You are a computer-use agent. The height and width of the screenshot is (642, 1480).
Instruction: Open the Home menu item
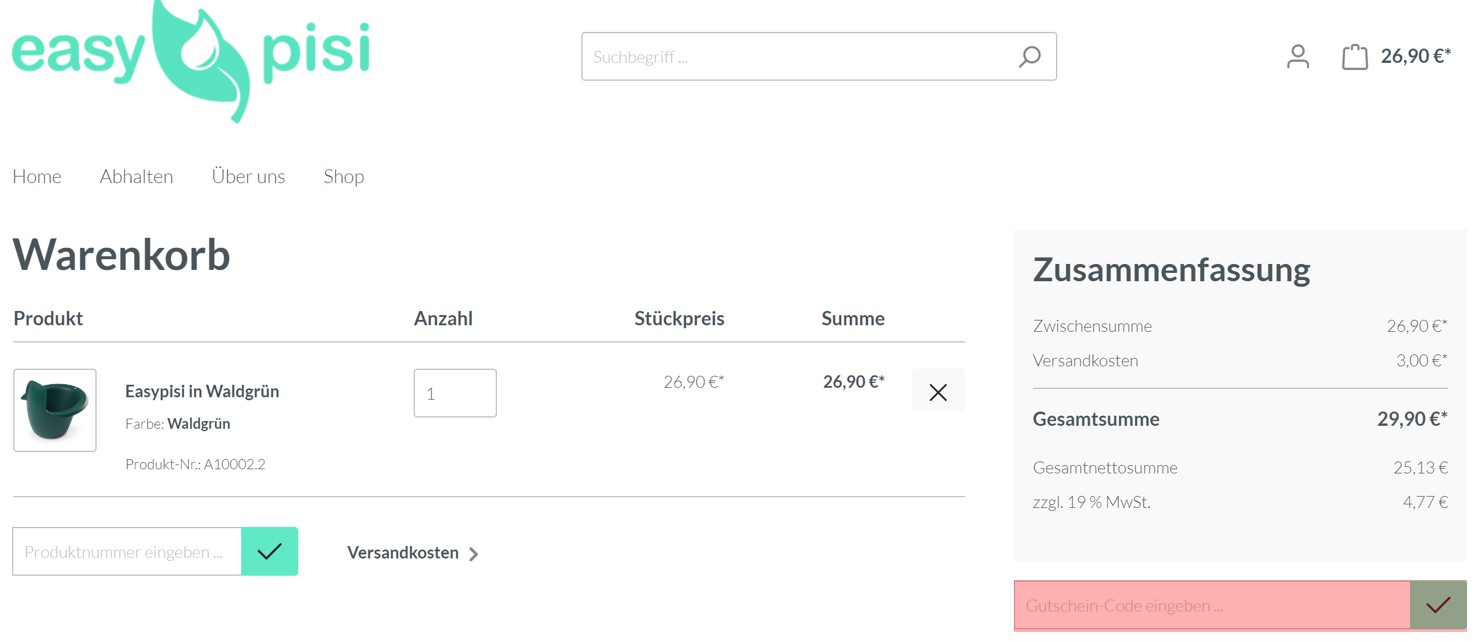tap(37, 176)
